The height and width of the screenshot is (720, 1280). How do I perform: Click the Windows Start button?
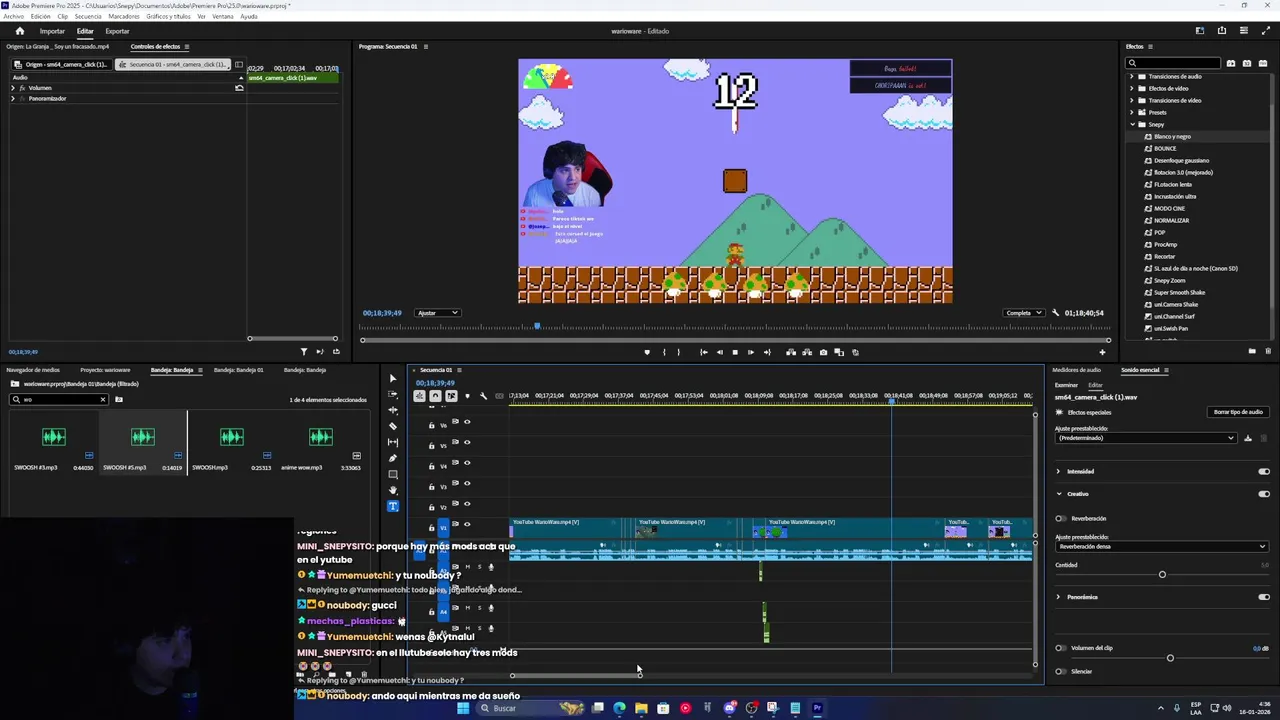click(463, 708)
